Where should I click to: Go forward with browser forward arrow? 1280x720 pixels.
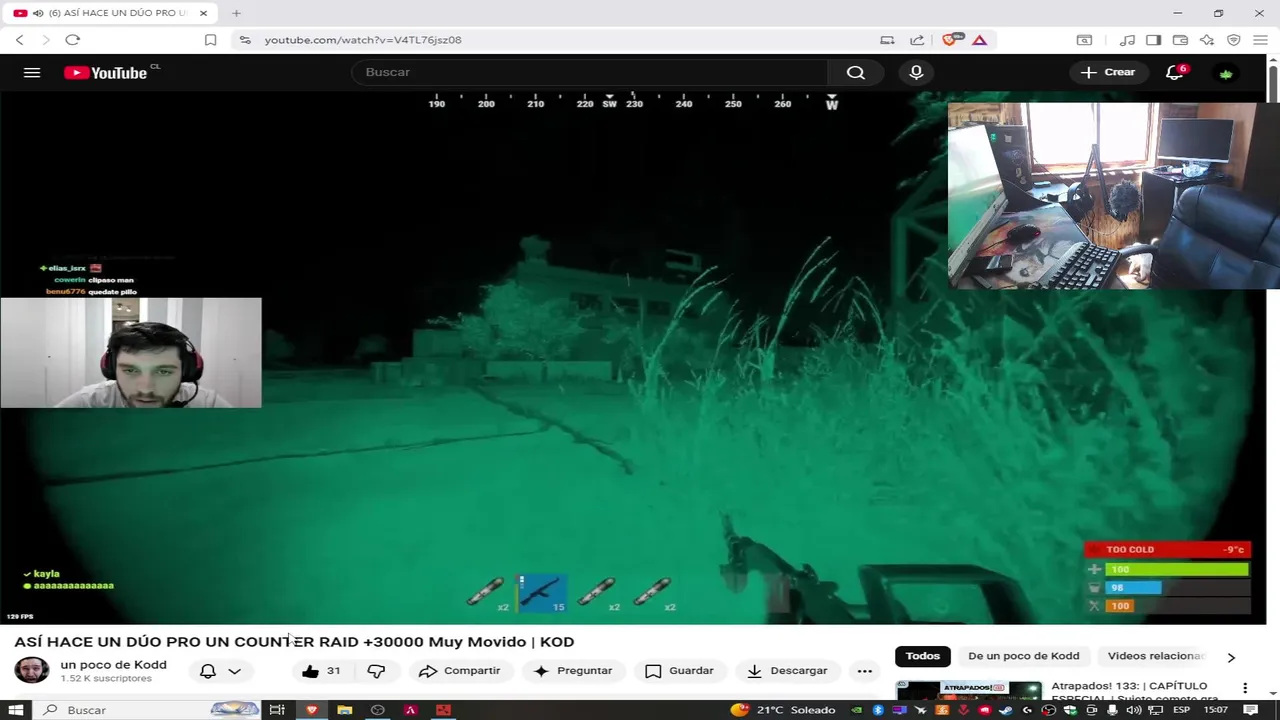[x=46, y=40]
